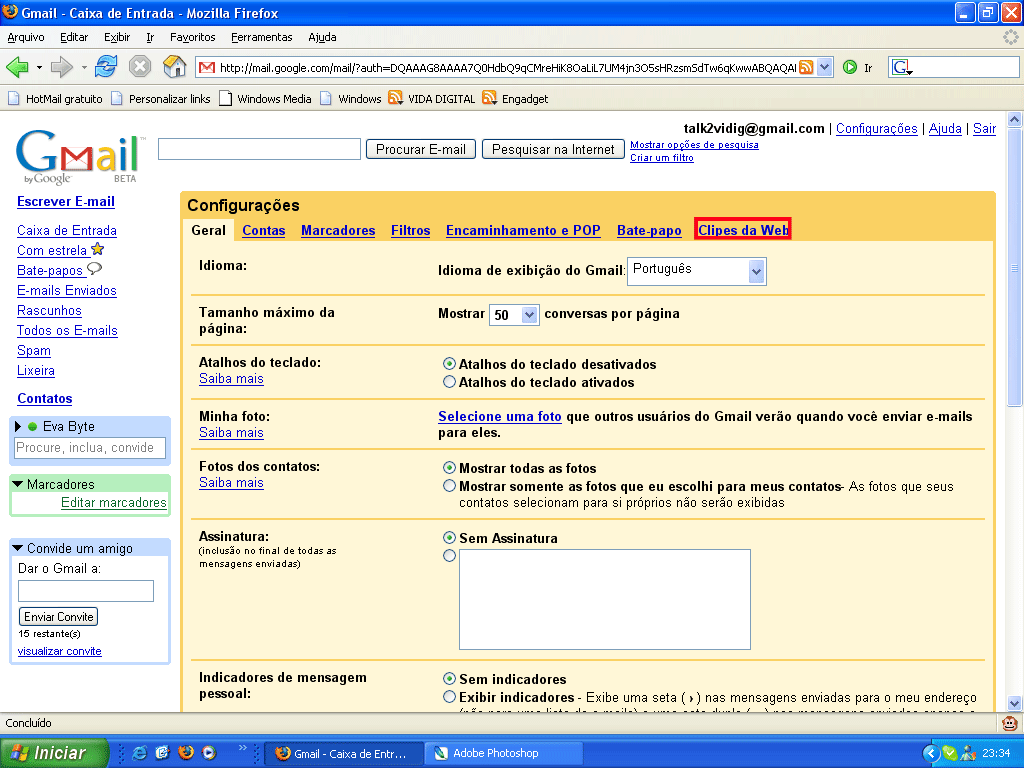The height and width of the screenshot is (768, 1024).
Task: Open the Arquivo menu
Action: (26, 37)
